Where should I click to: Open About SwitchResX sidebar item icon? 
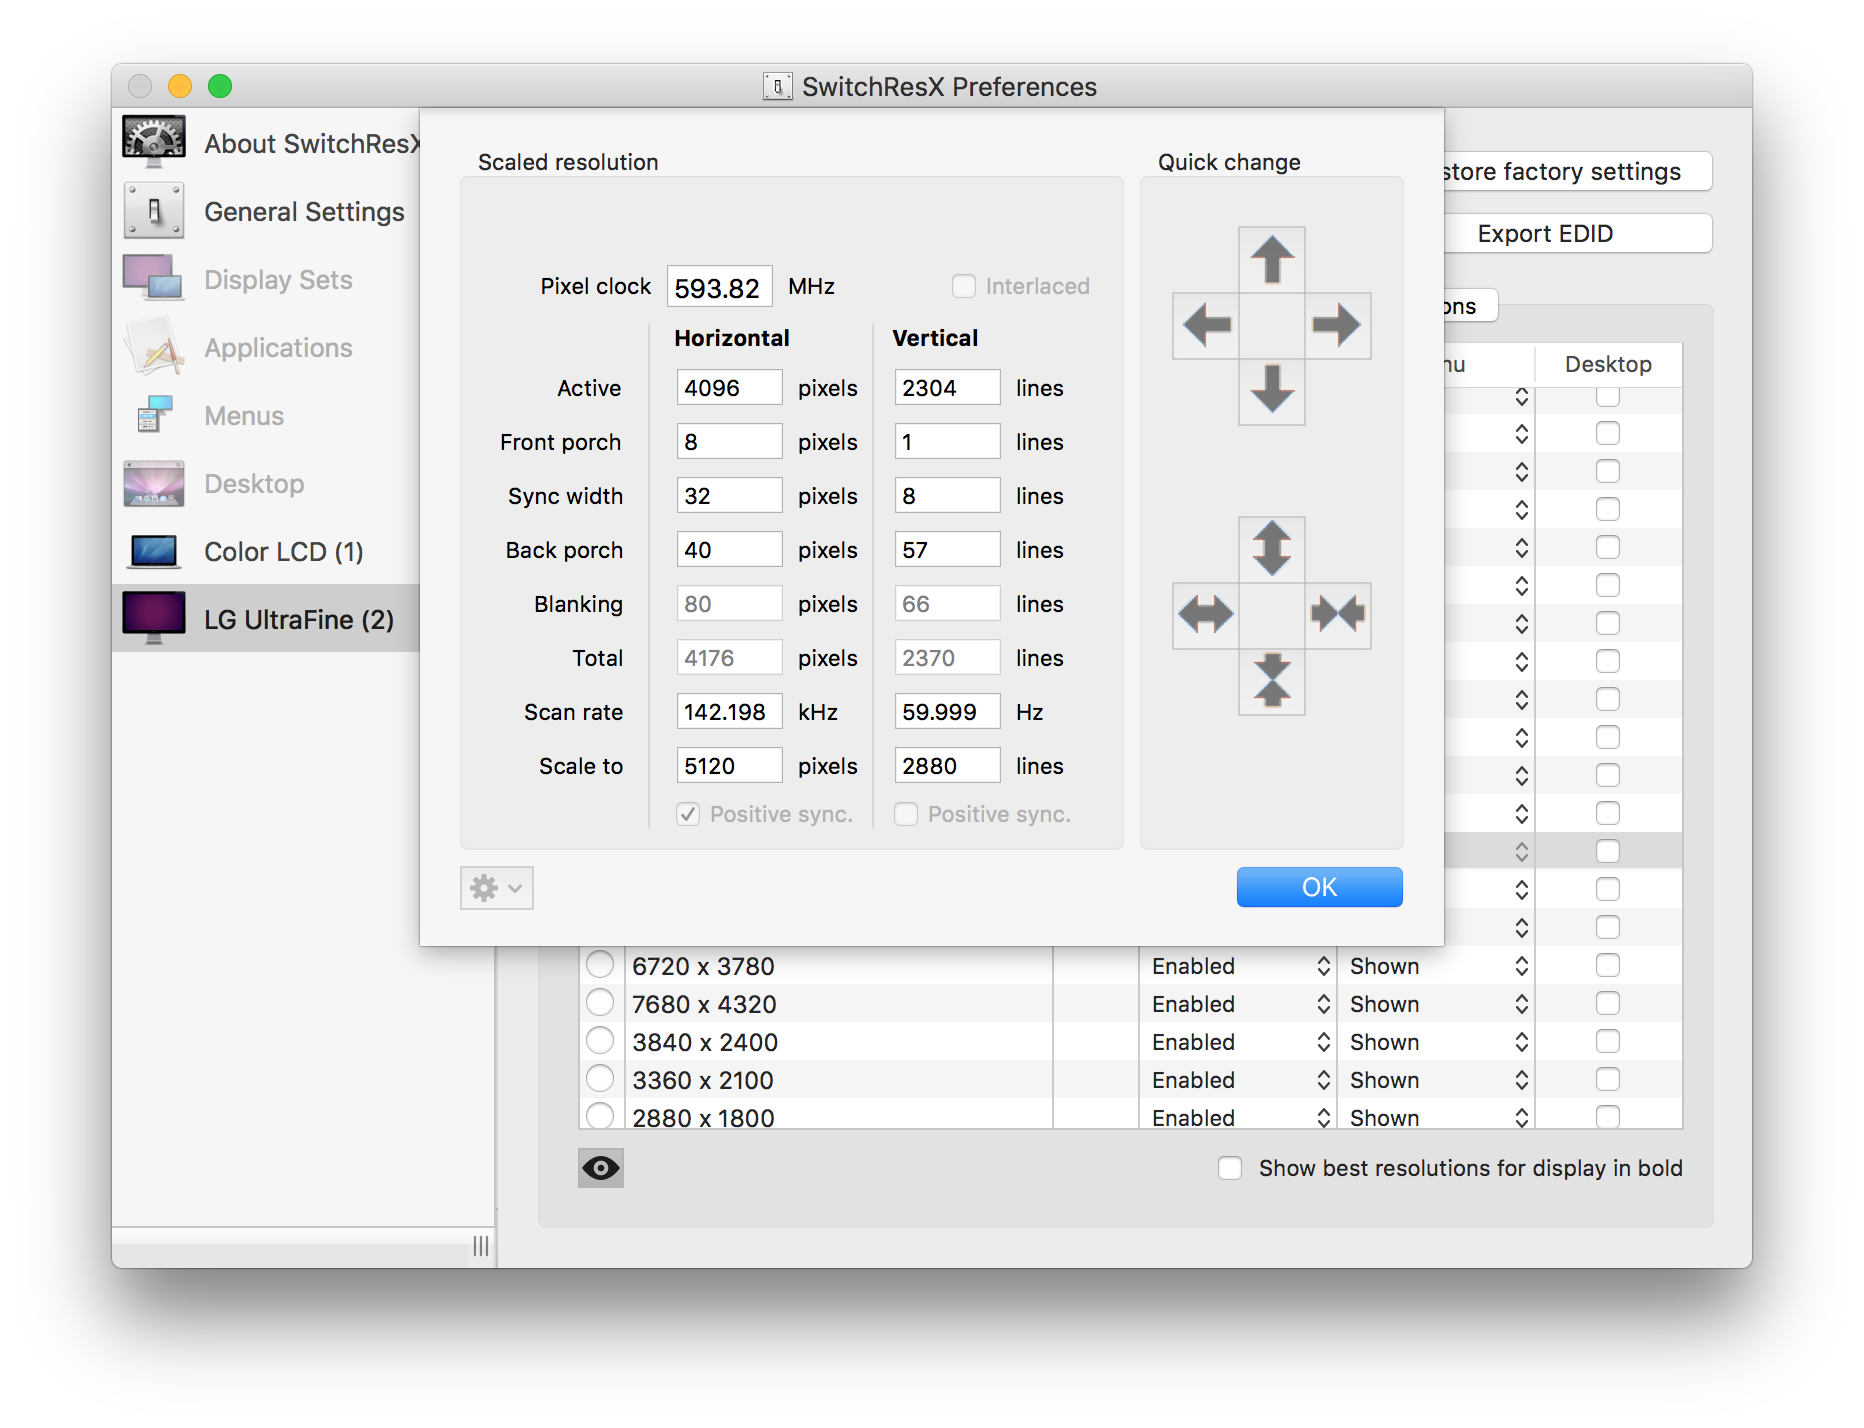pyautogui.click(x=154, y=142)
